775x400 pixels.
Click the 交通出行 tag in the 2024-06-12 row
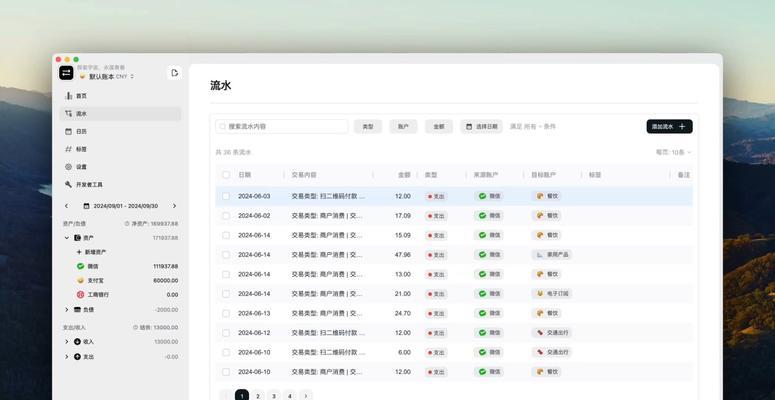[x=552, y=333]
